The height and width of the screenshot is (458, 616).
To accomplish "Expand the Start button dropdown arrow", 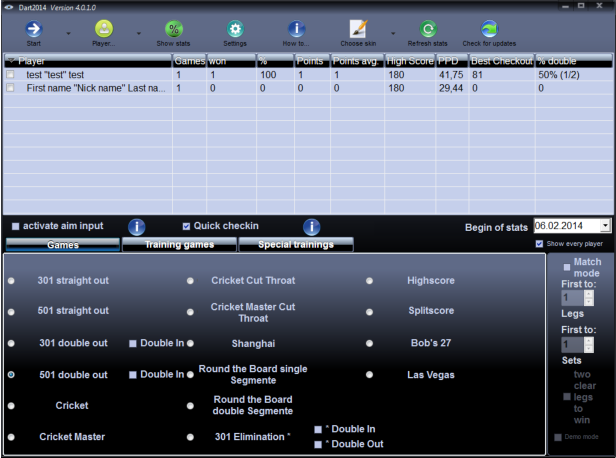I will (x=67, y=33).
